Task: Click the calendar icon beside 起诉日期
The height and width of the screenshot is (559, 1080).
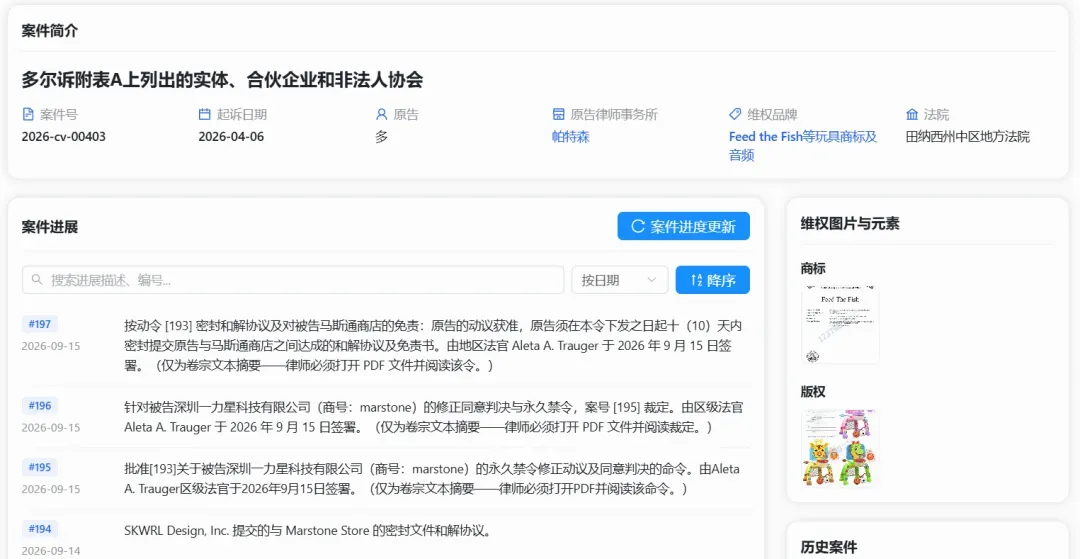Action: click(204, 114)
